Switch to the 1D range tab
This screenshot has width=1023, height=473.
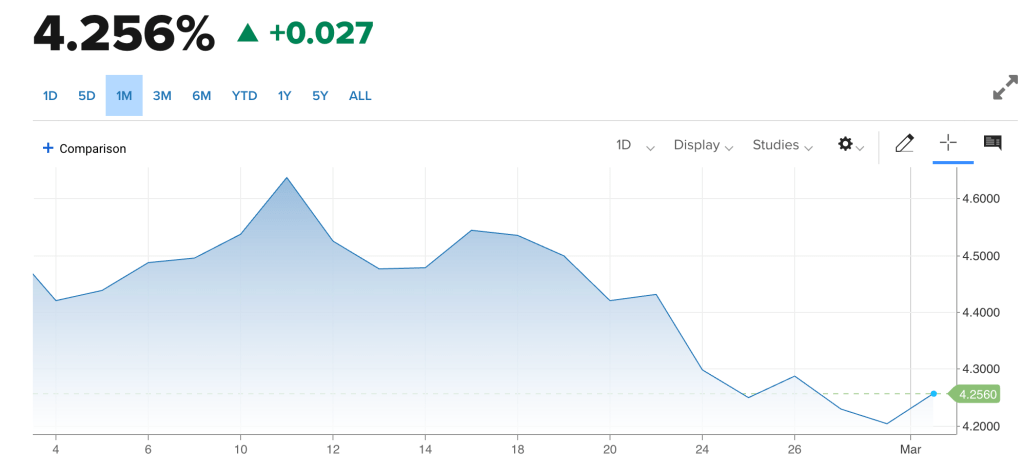click(50, 96)
